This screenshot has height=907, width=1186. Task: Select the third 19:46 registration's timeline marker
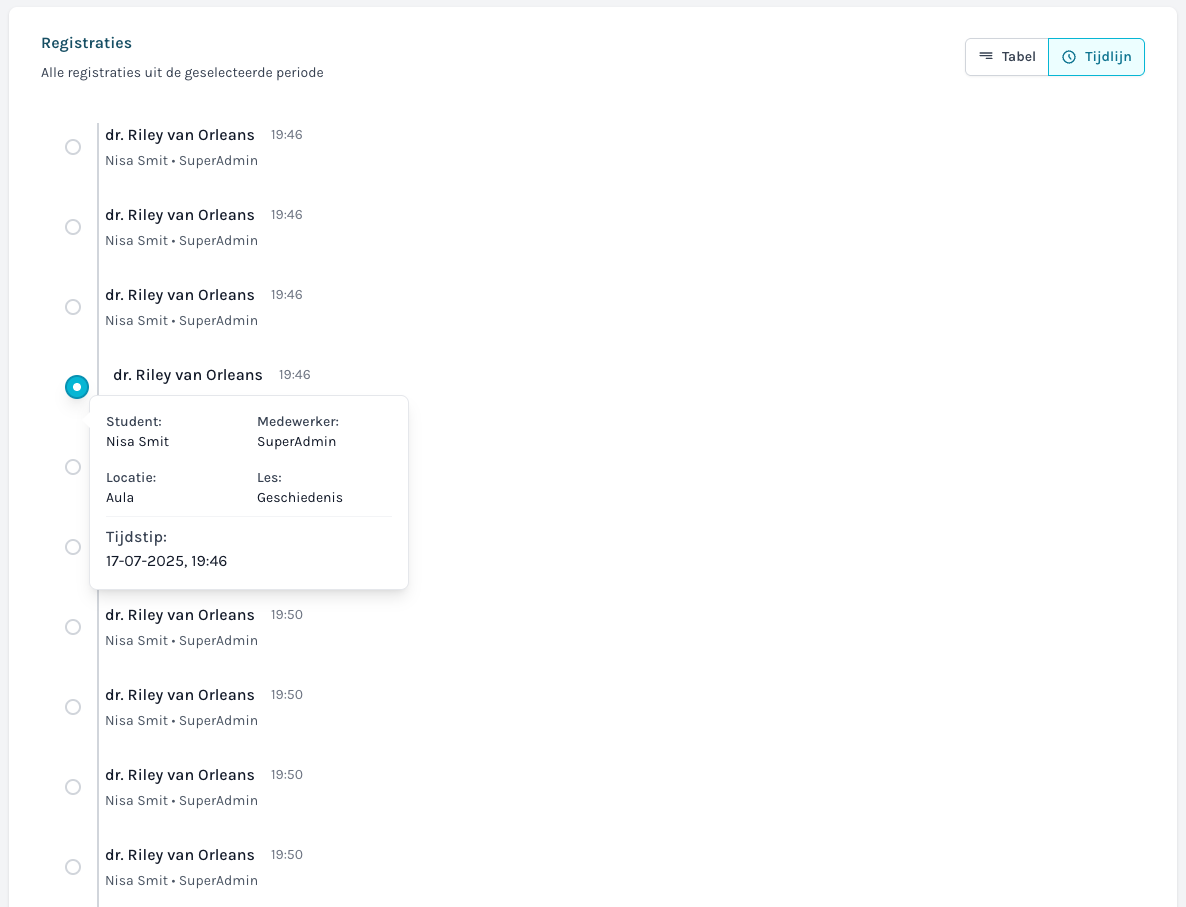tap(72, 307)
